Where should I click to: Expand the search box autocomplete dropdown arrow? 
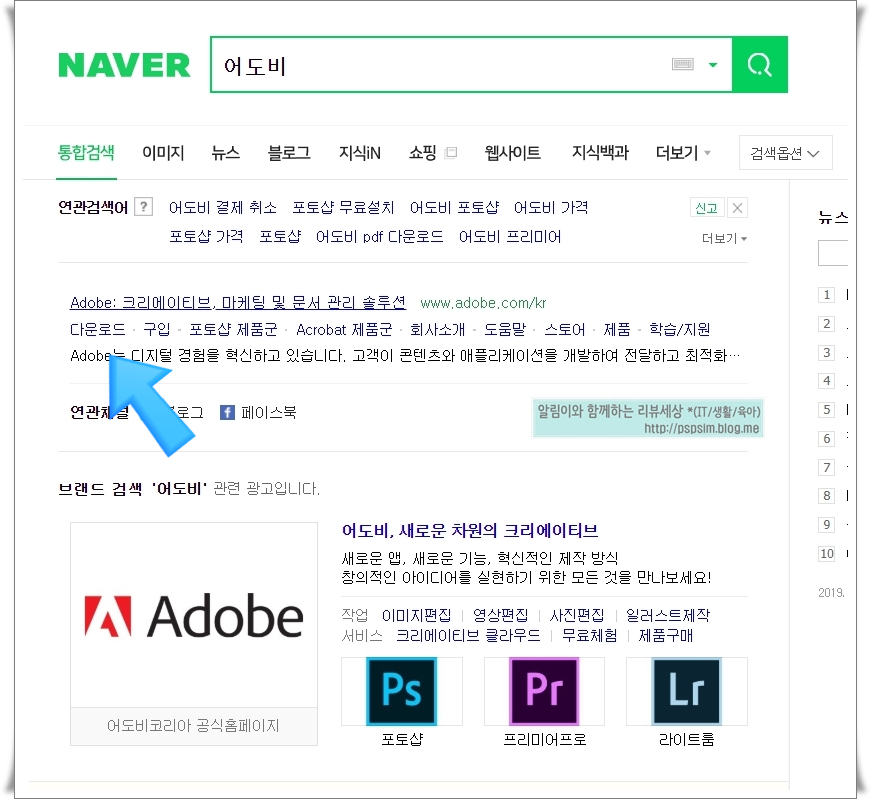coord(713,65)
